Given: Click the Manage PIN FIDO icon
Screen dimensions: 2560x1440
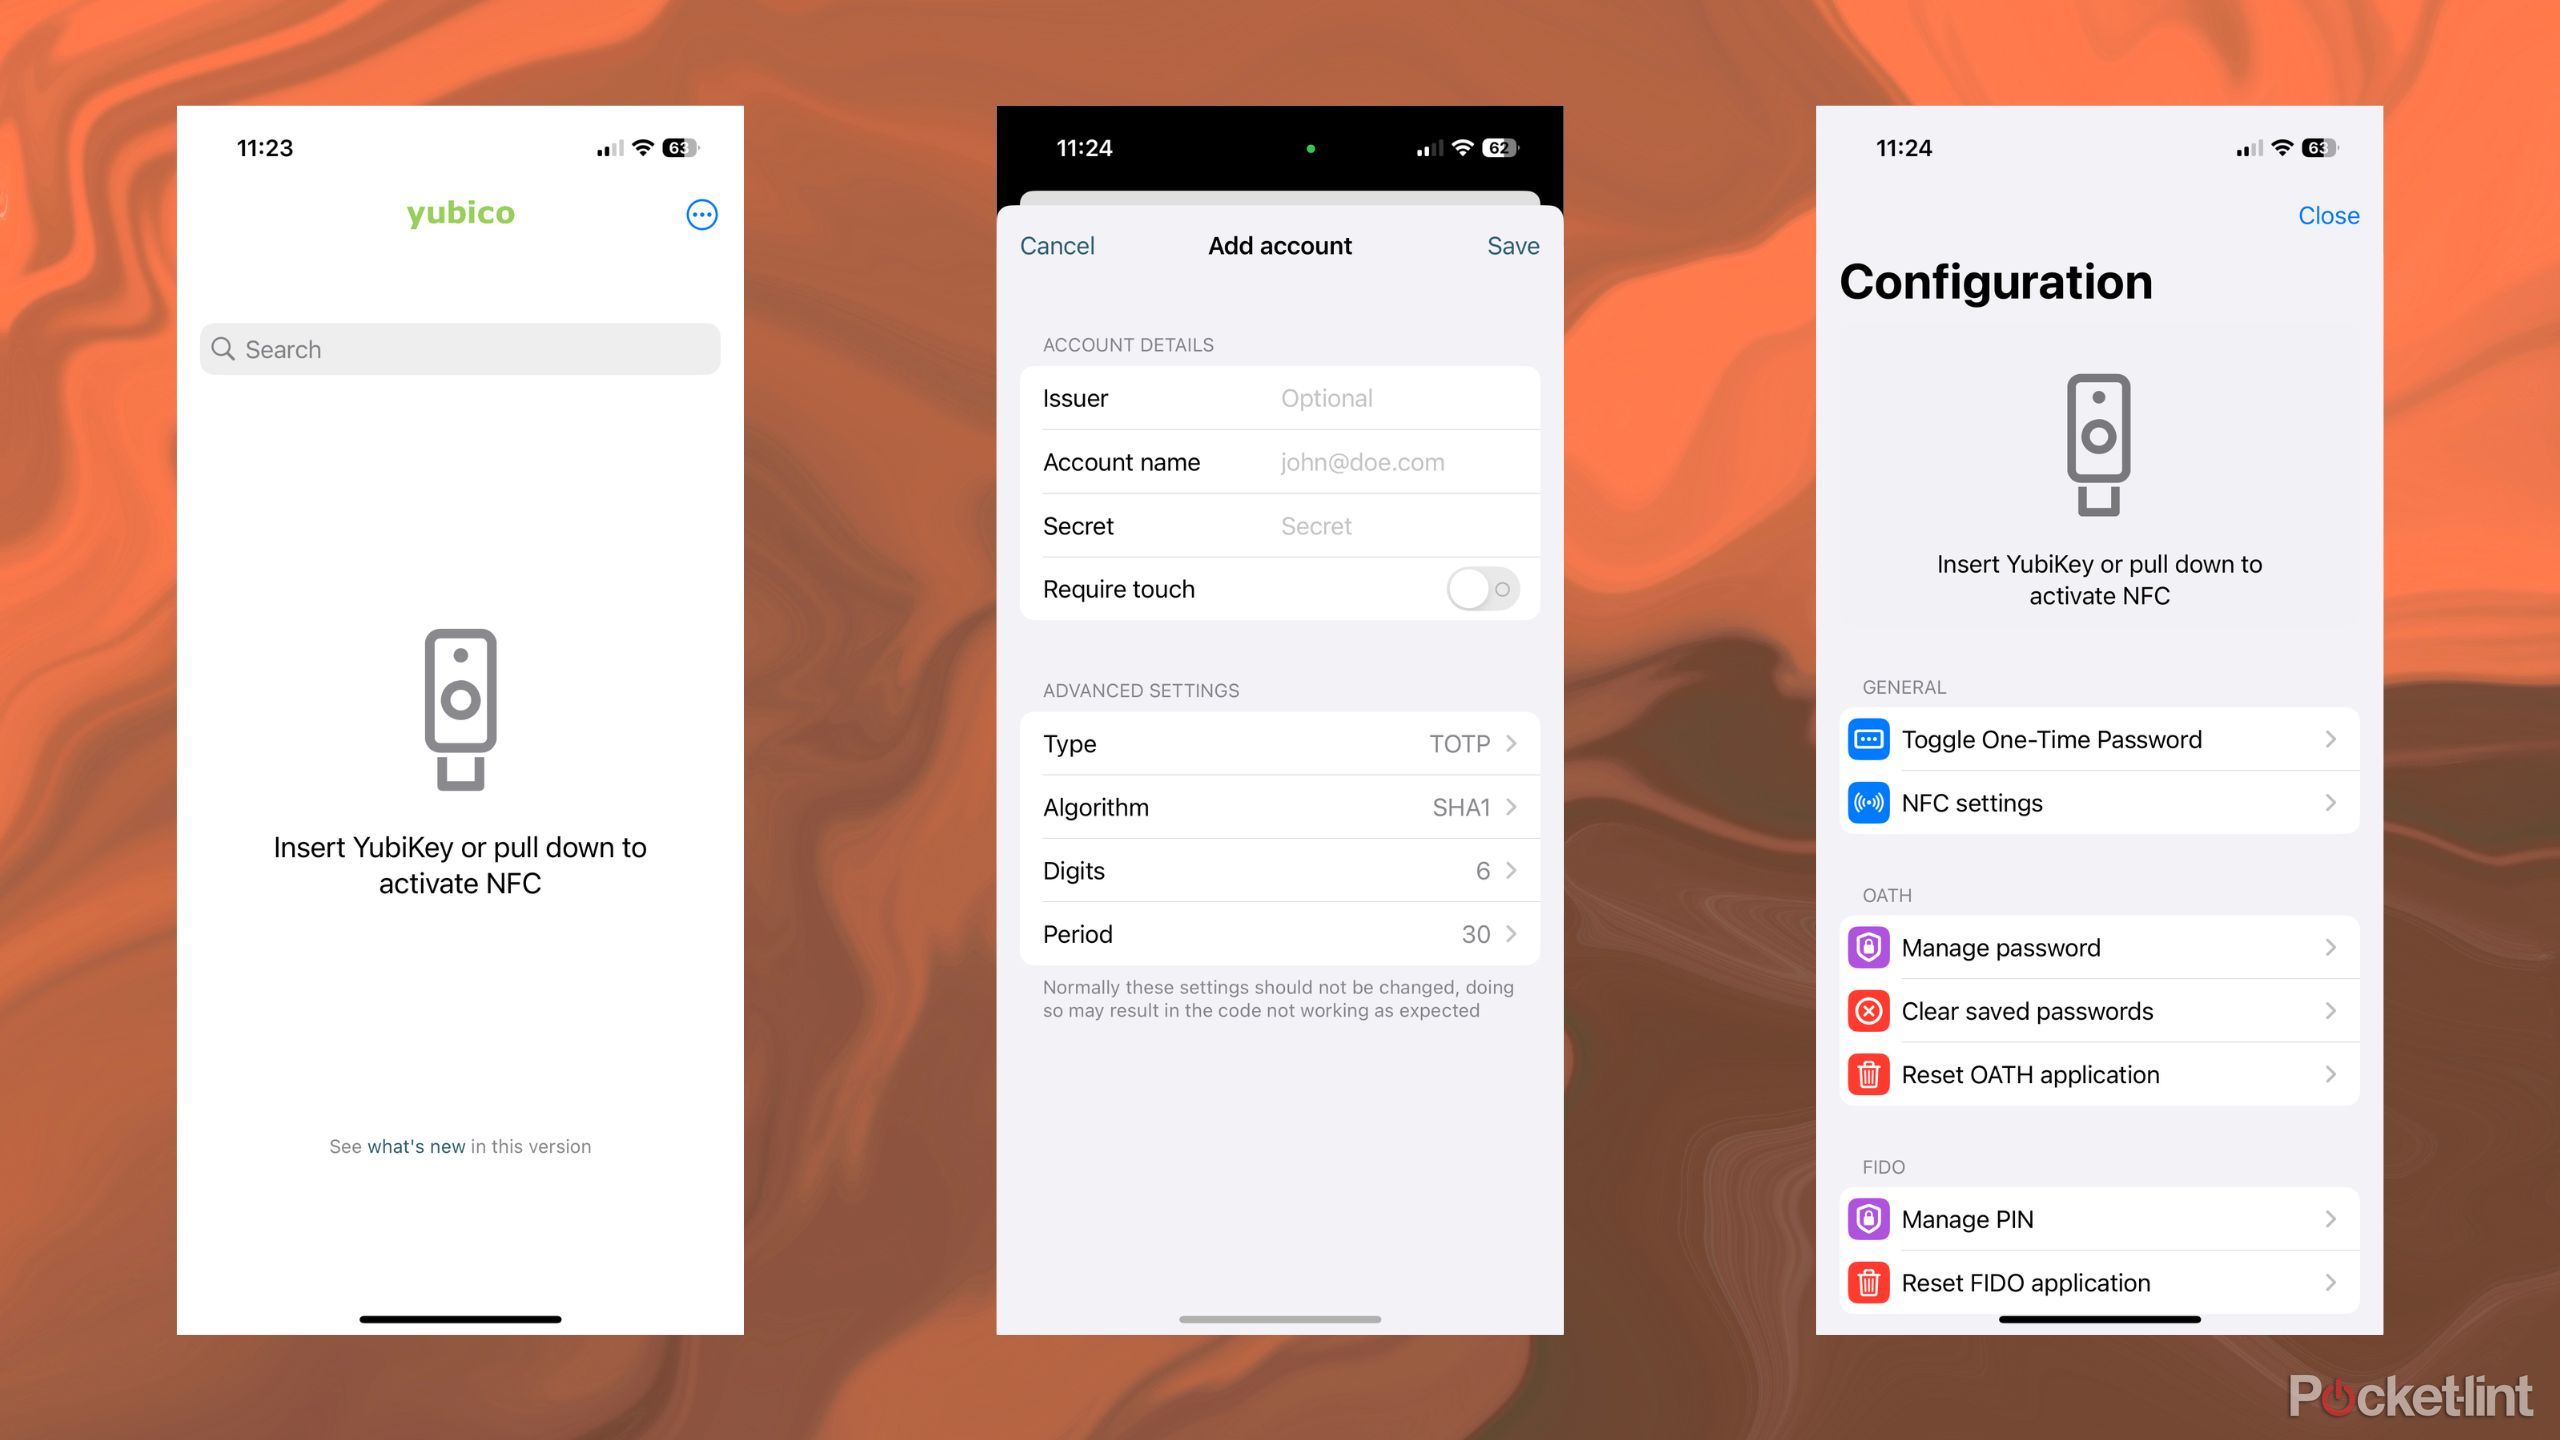Looking at the screenshot, I should (1867, 1220).
